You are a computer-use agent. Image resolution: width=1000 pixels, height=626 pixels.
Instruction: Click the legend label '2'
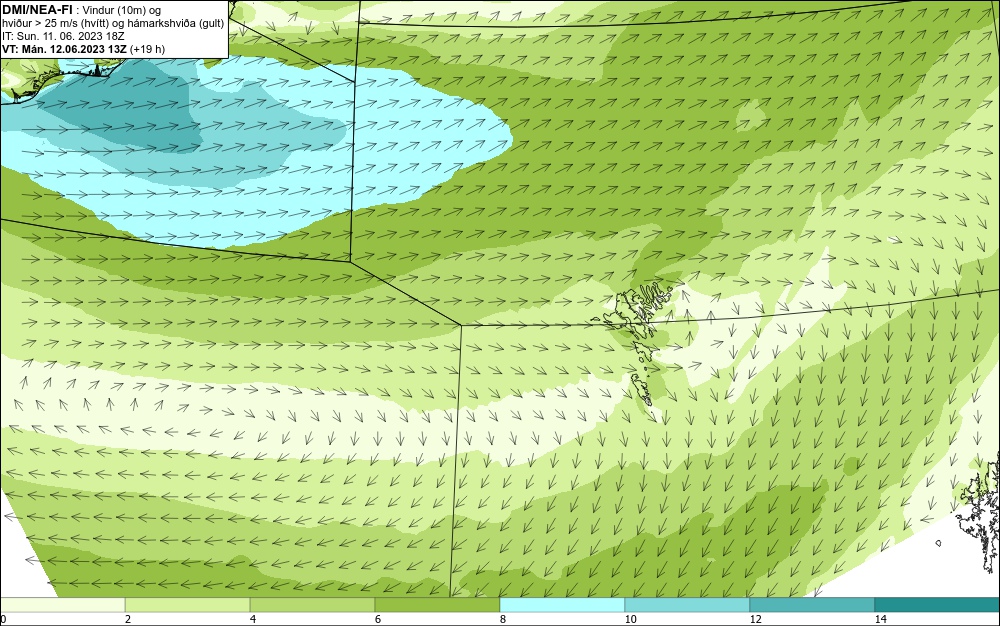tap(128, 620)
